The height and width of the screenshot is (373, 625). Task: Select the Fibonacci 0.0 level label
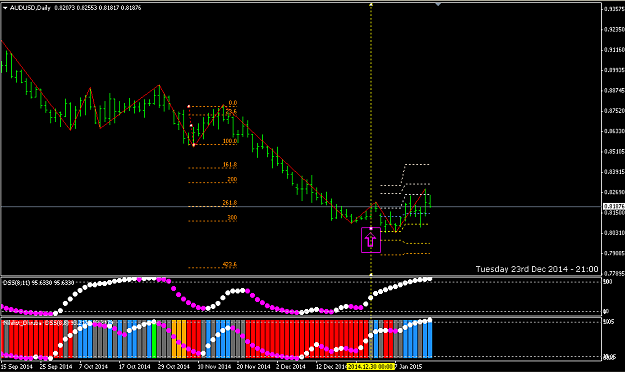click(232, 103)
